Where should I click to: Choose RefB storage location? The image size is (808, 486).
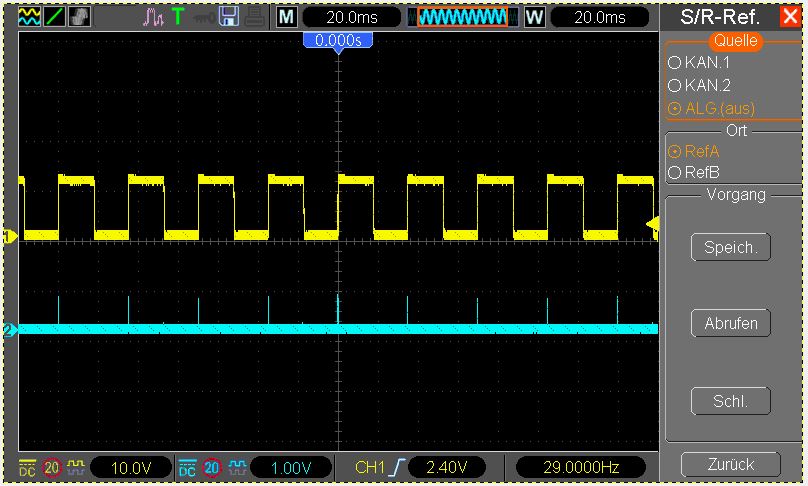point(694,173)
